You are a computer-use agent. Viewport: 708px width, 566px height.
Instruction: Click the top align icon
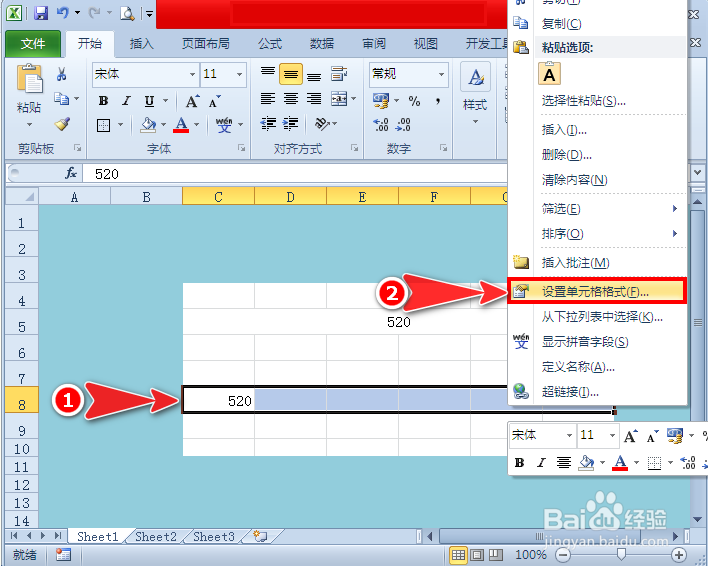coord(268,74)
